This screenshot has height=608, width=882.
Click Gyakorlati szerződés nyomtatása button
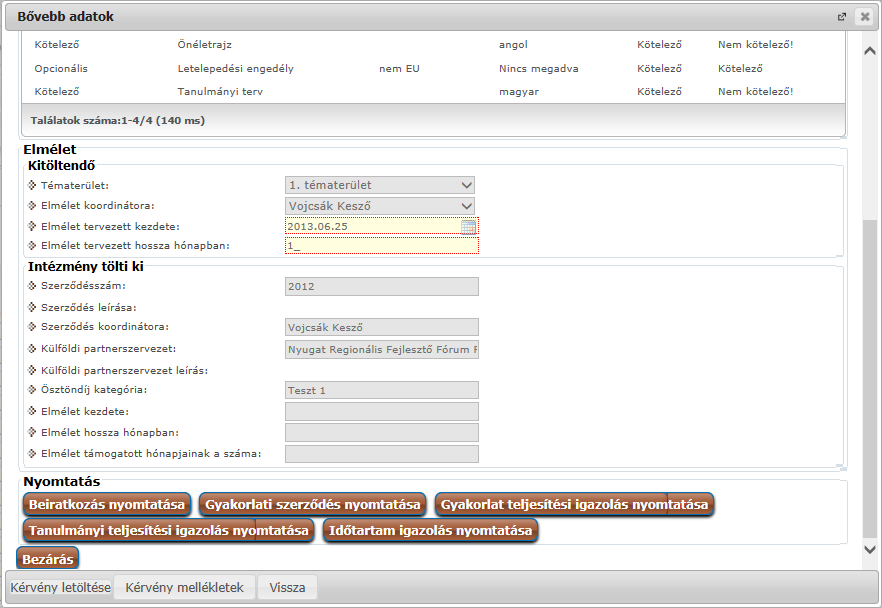click(x=313, y=505)
